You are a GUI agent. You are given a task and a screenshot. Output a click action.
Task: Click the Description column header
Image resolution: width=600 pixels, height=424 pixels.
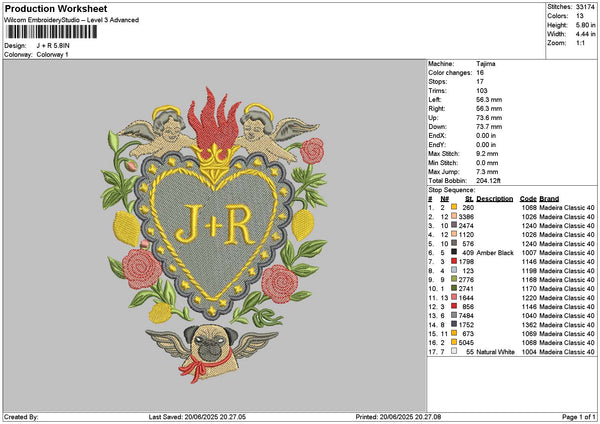click(x=495, y=198)
